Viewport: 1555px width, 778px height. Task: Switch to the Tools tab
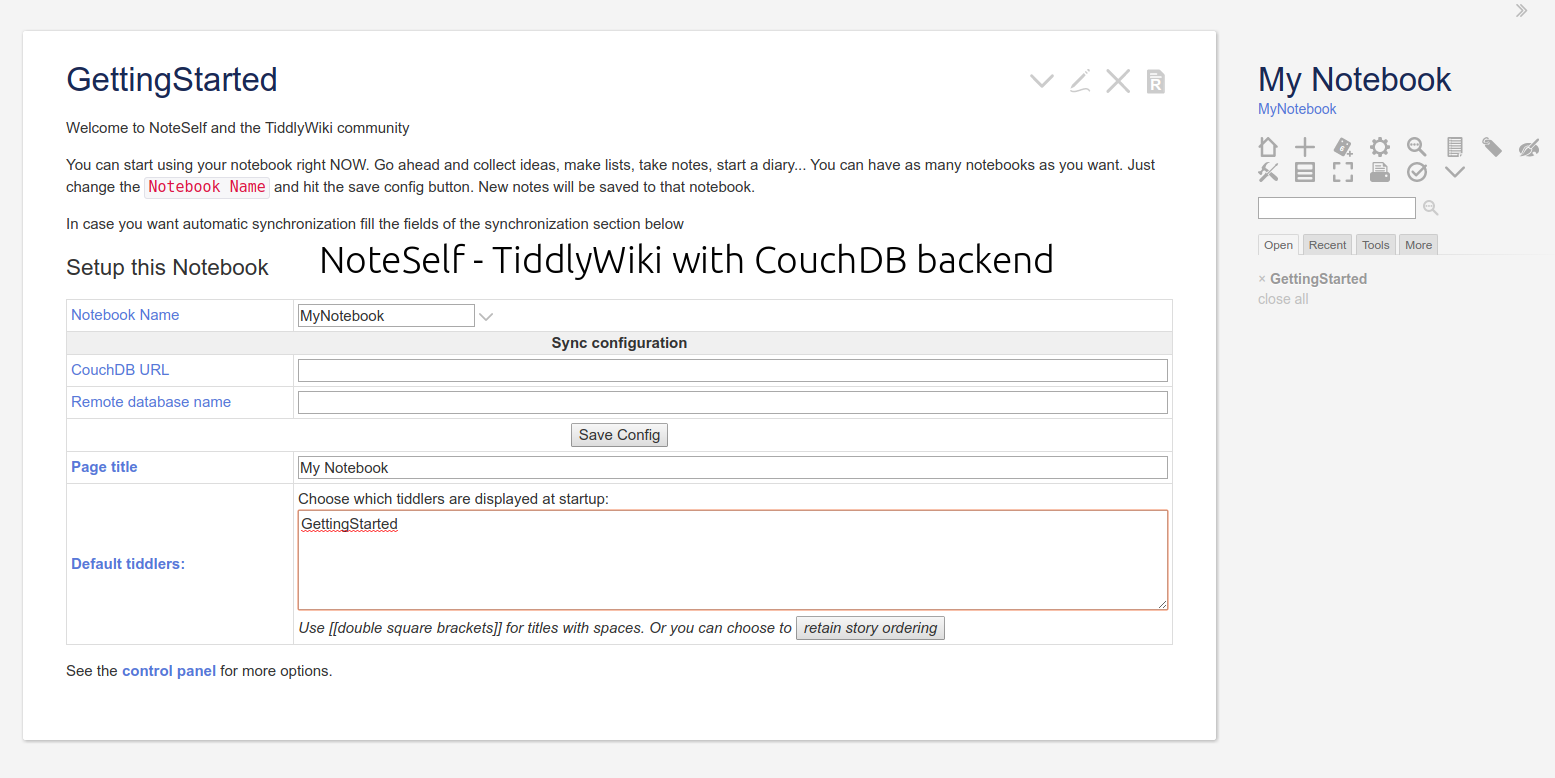1375,244
